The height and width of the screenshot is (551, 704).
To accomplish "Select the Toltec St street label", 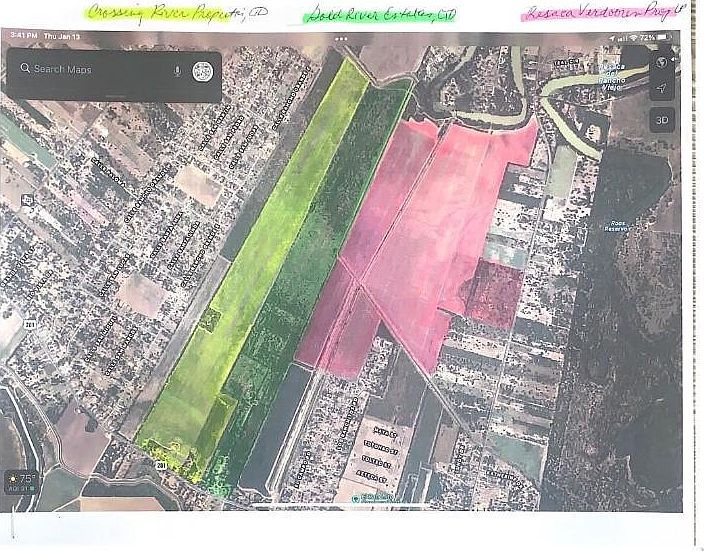I will tap(377, 462).
